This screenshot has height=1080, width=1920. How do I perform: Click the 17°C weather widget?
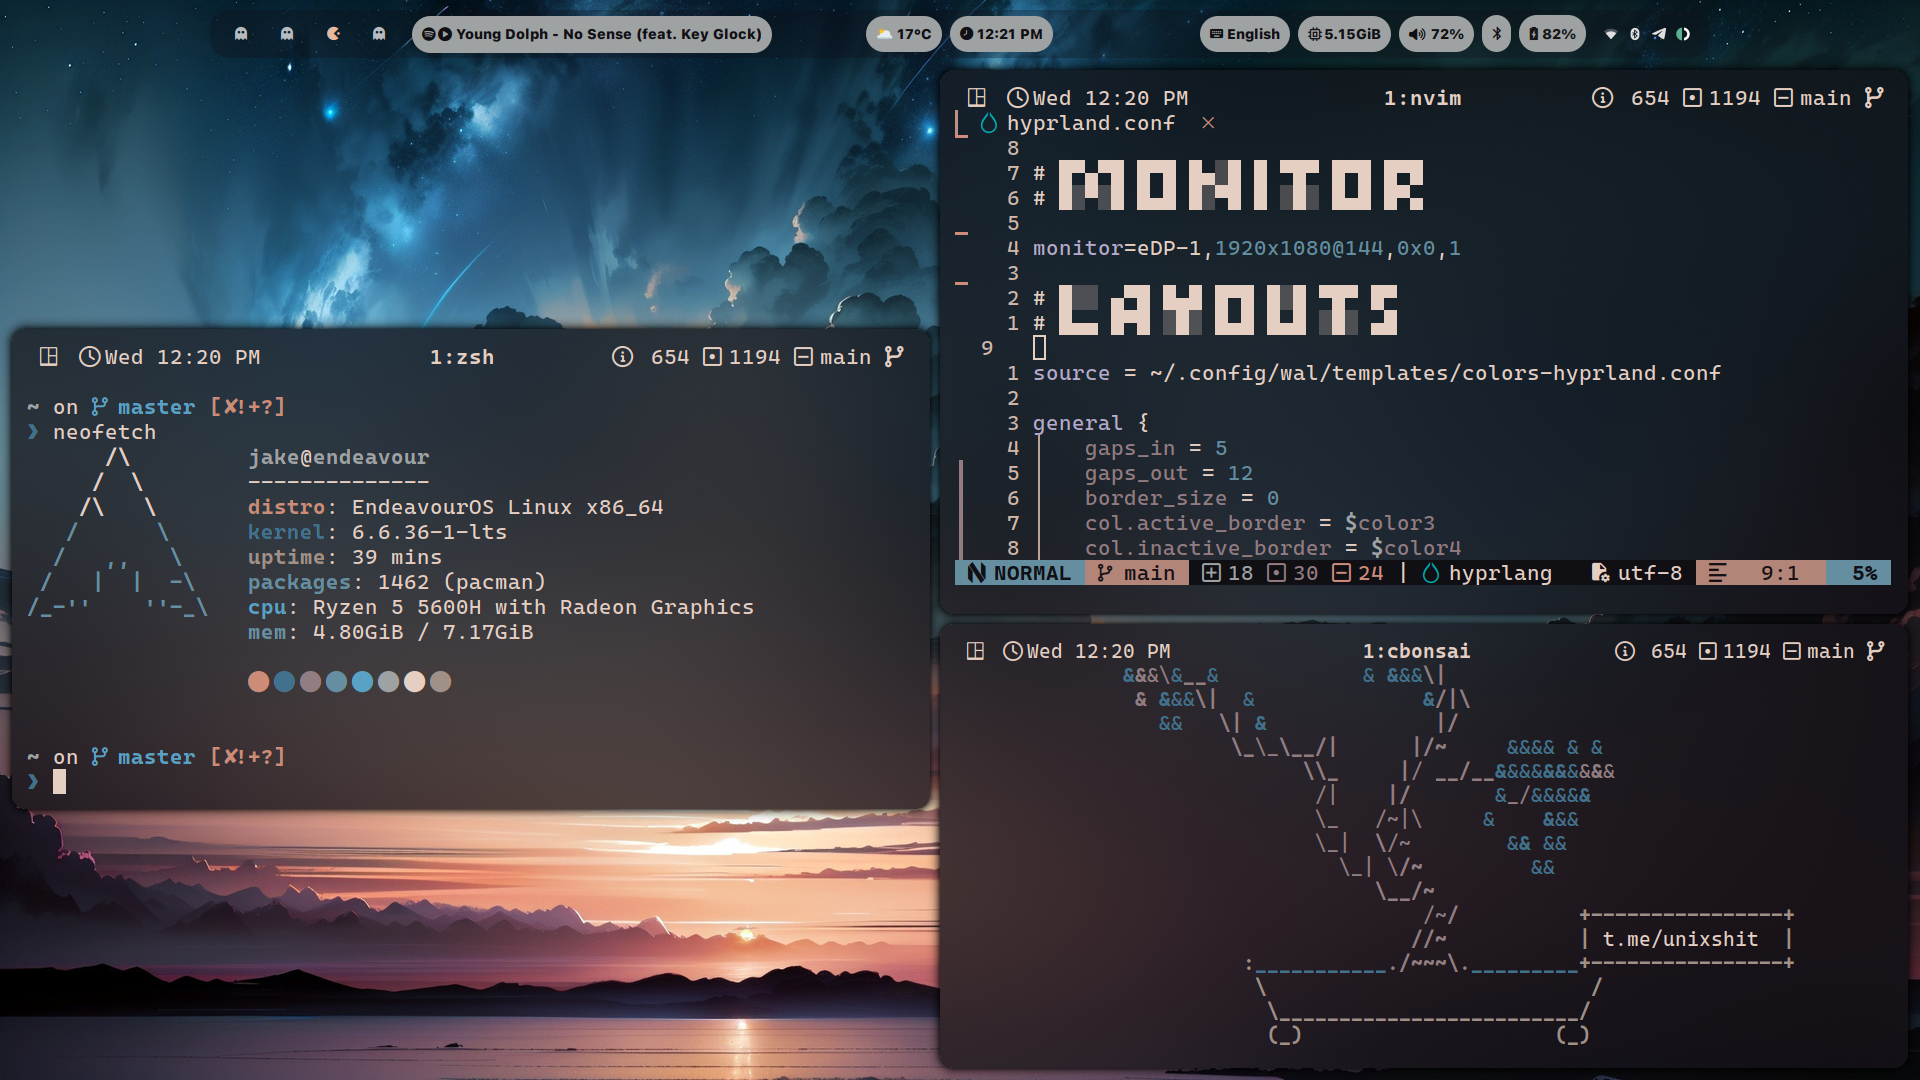[904, 34]
